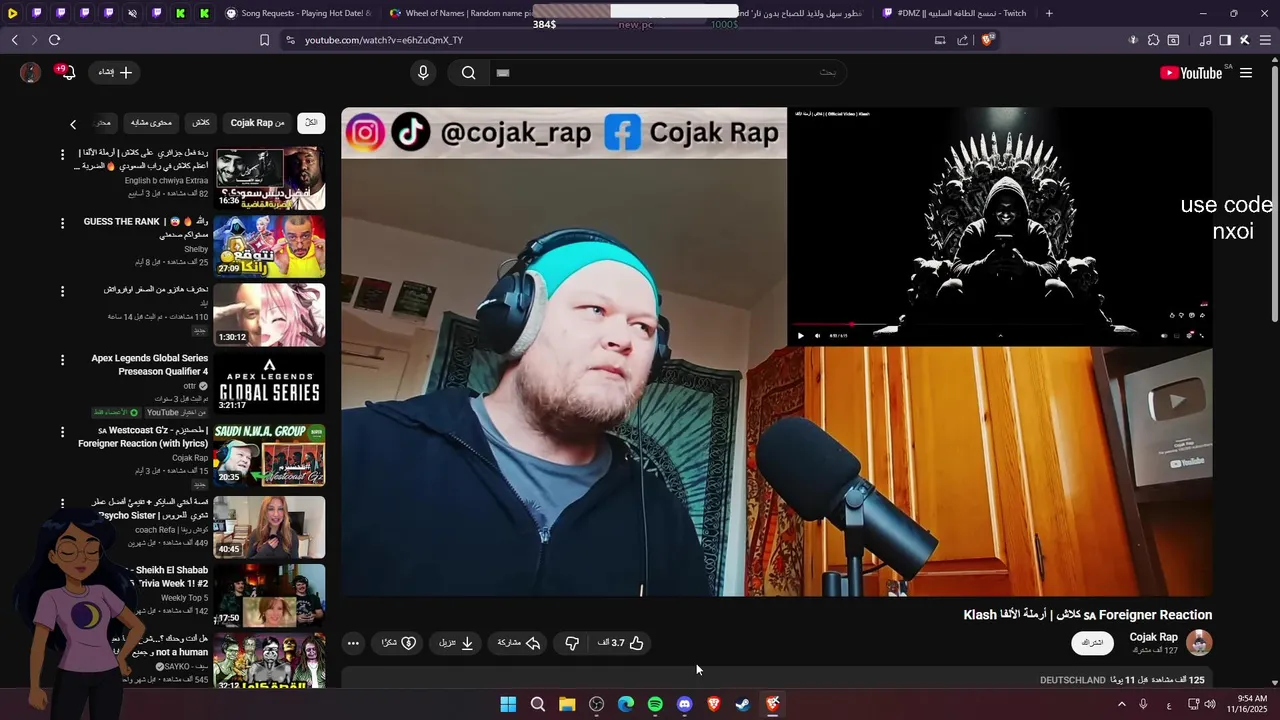Screen dimensions: 1280x720
Task: Click the download button under video
Action: coord(457,643)
